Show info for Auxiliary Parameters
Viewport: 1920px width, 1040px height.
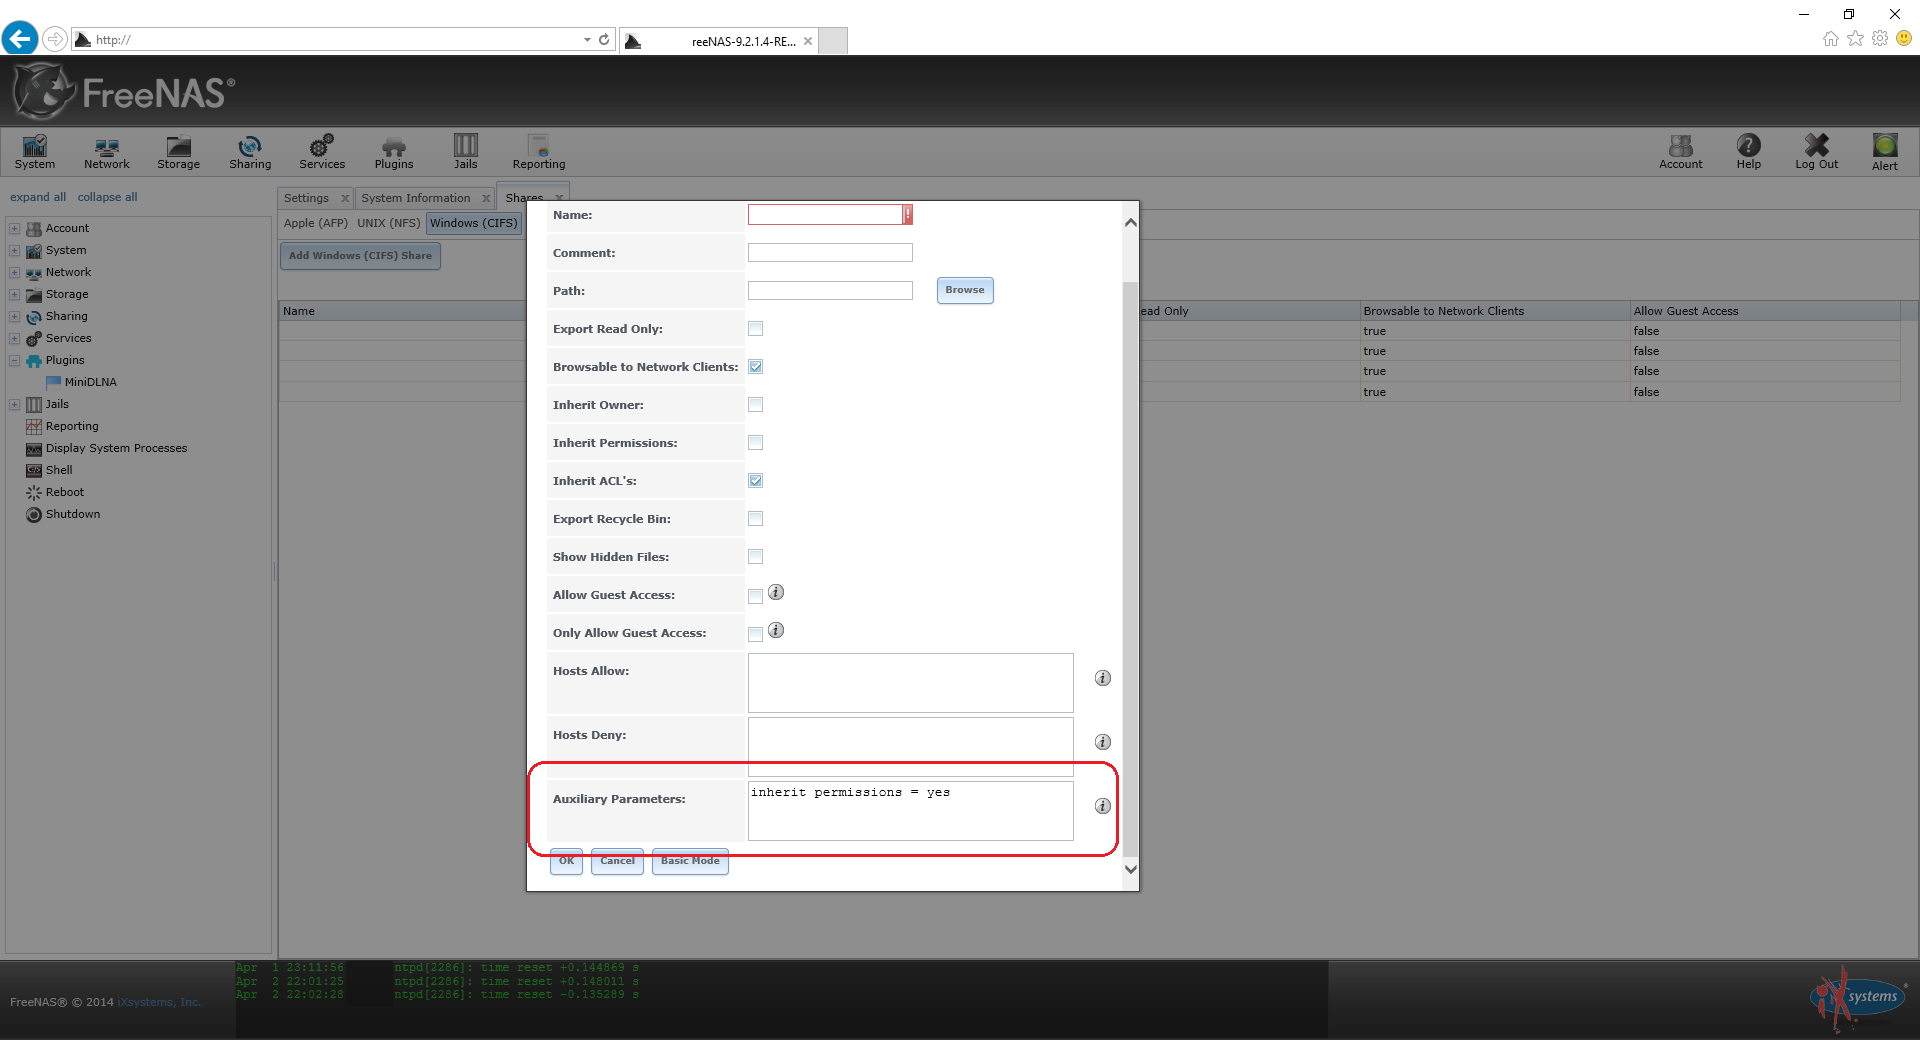tap(1103, 806)
